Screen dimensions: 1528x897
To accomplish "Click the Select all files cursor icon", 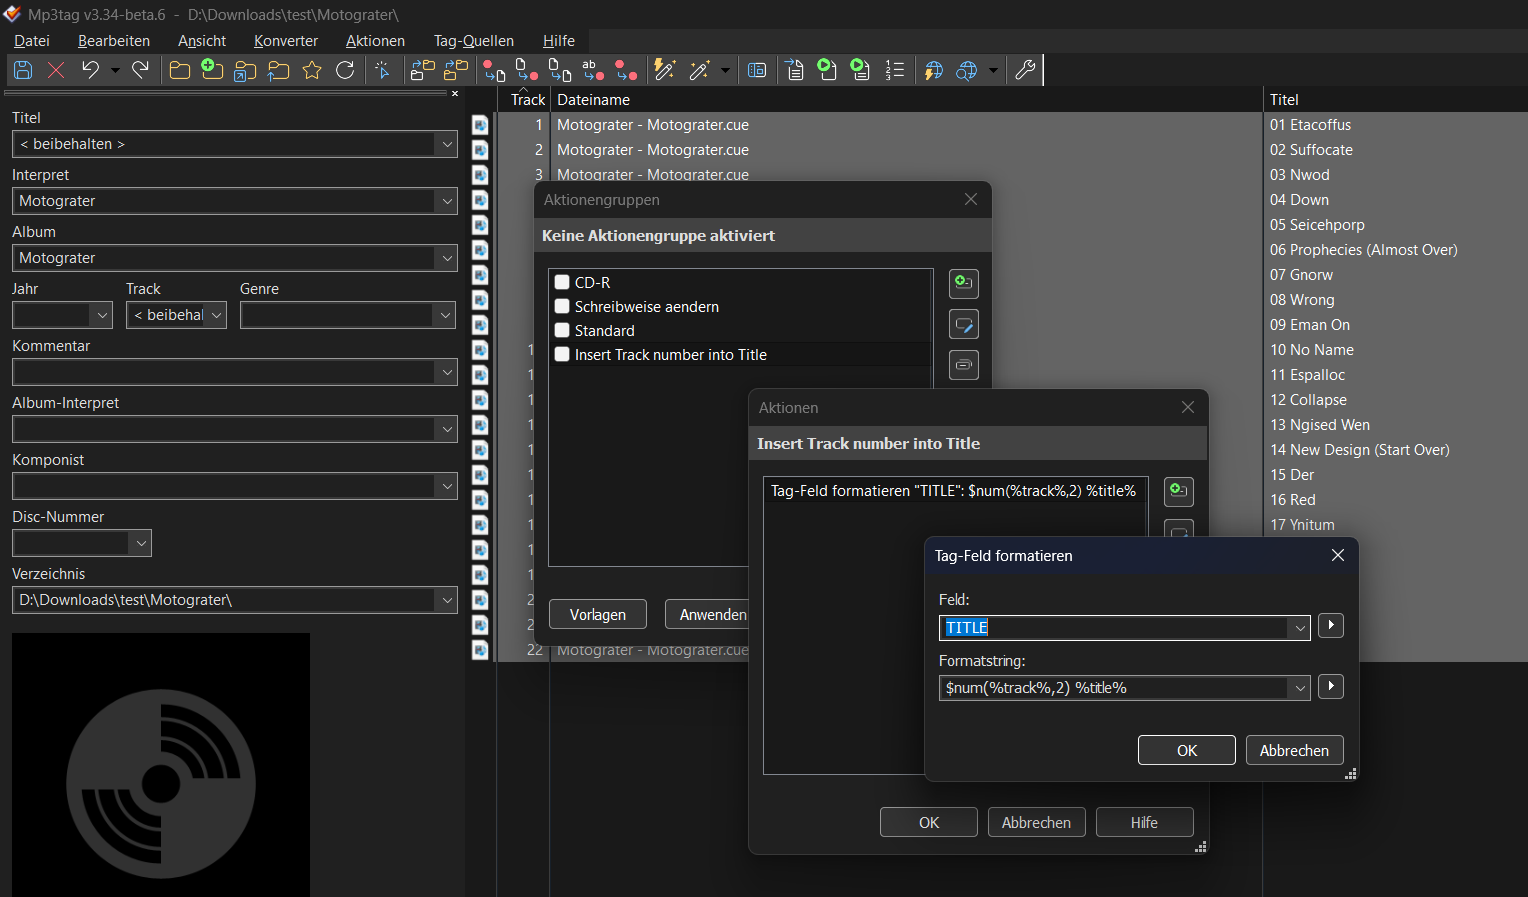I will click(382, 70).
